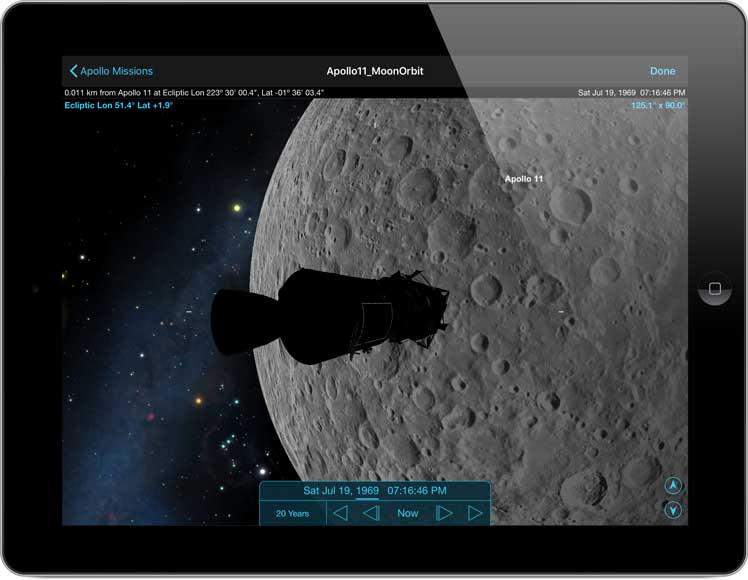The image size is (748, 580).
Task: Tap the date Sat Jul 19, 1969 in time panel
Action: [x=341, y=490]
